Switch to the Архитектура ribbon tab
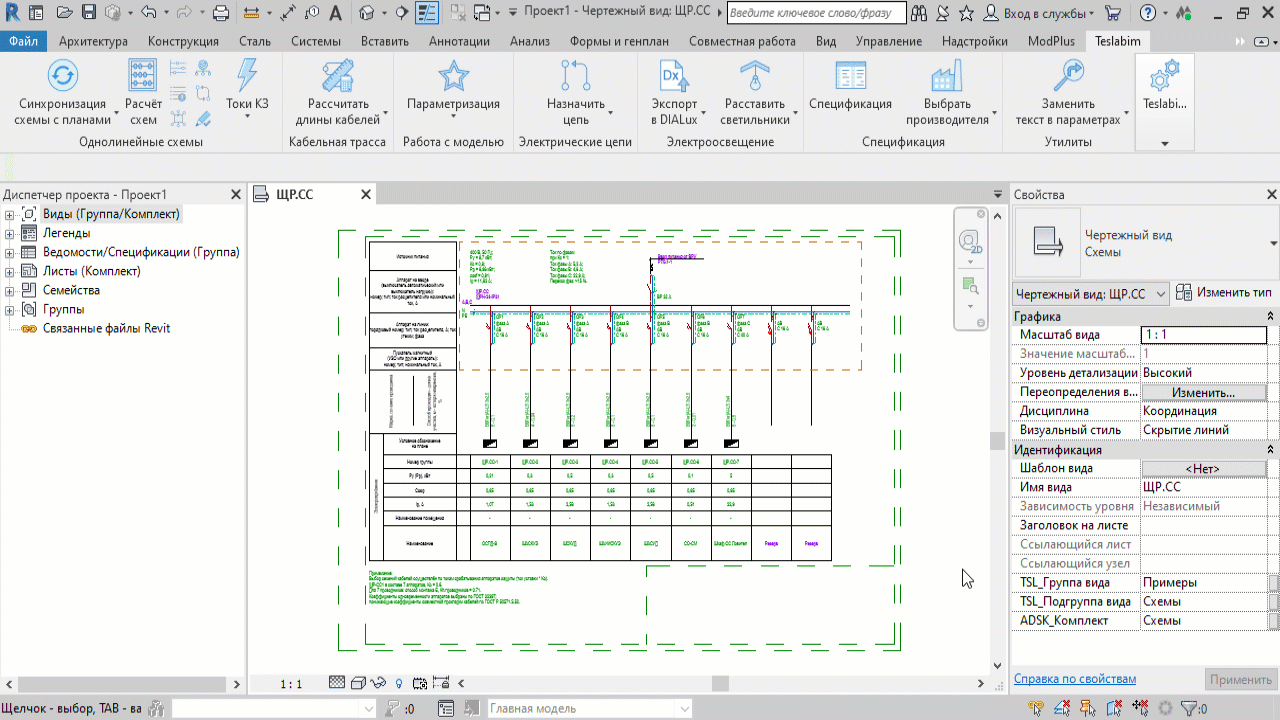 (x=93, y=41)
